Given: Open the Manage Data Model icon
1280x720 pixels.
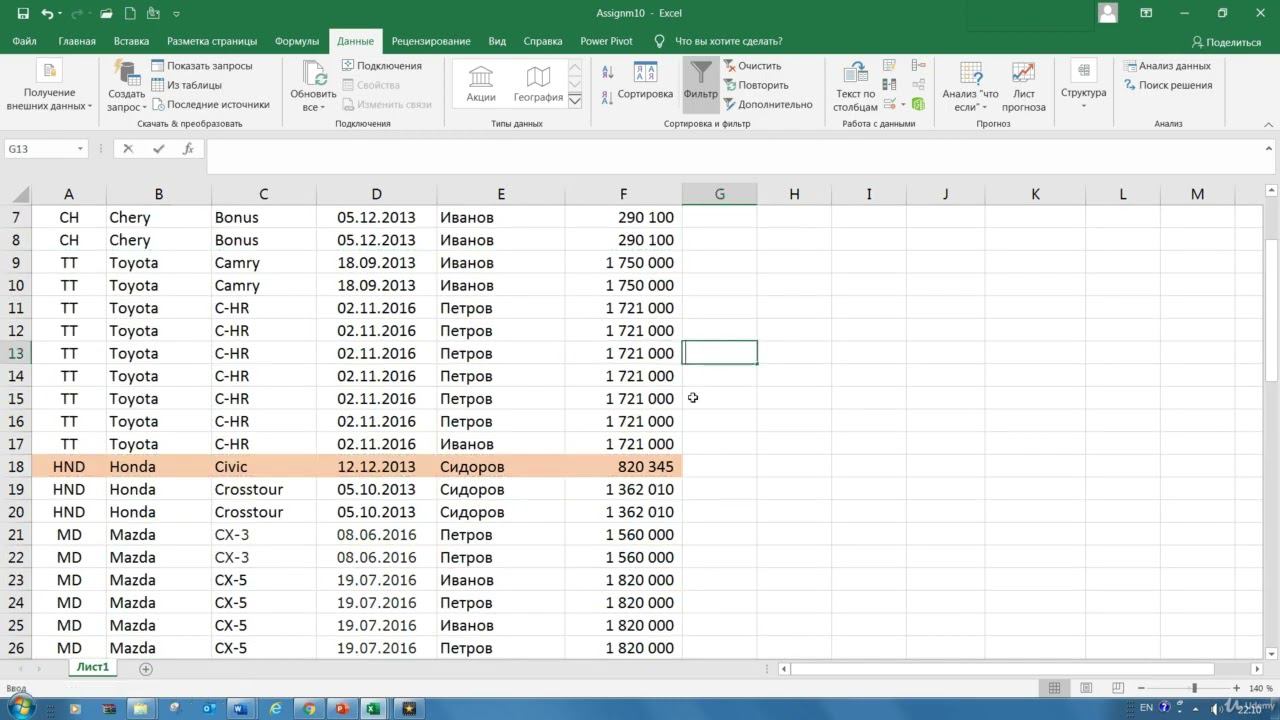Looking at the screenshot, I should [x=918, y=104].
